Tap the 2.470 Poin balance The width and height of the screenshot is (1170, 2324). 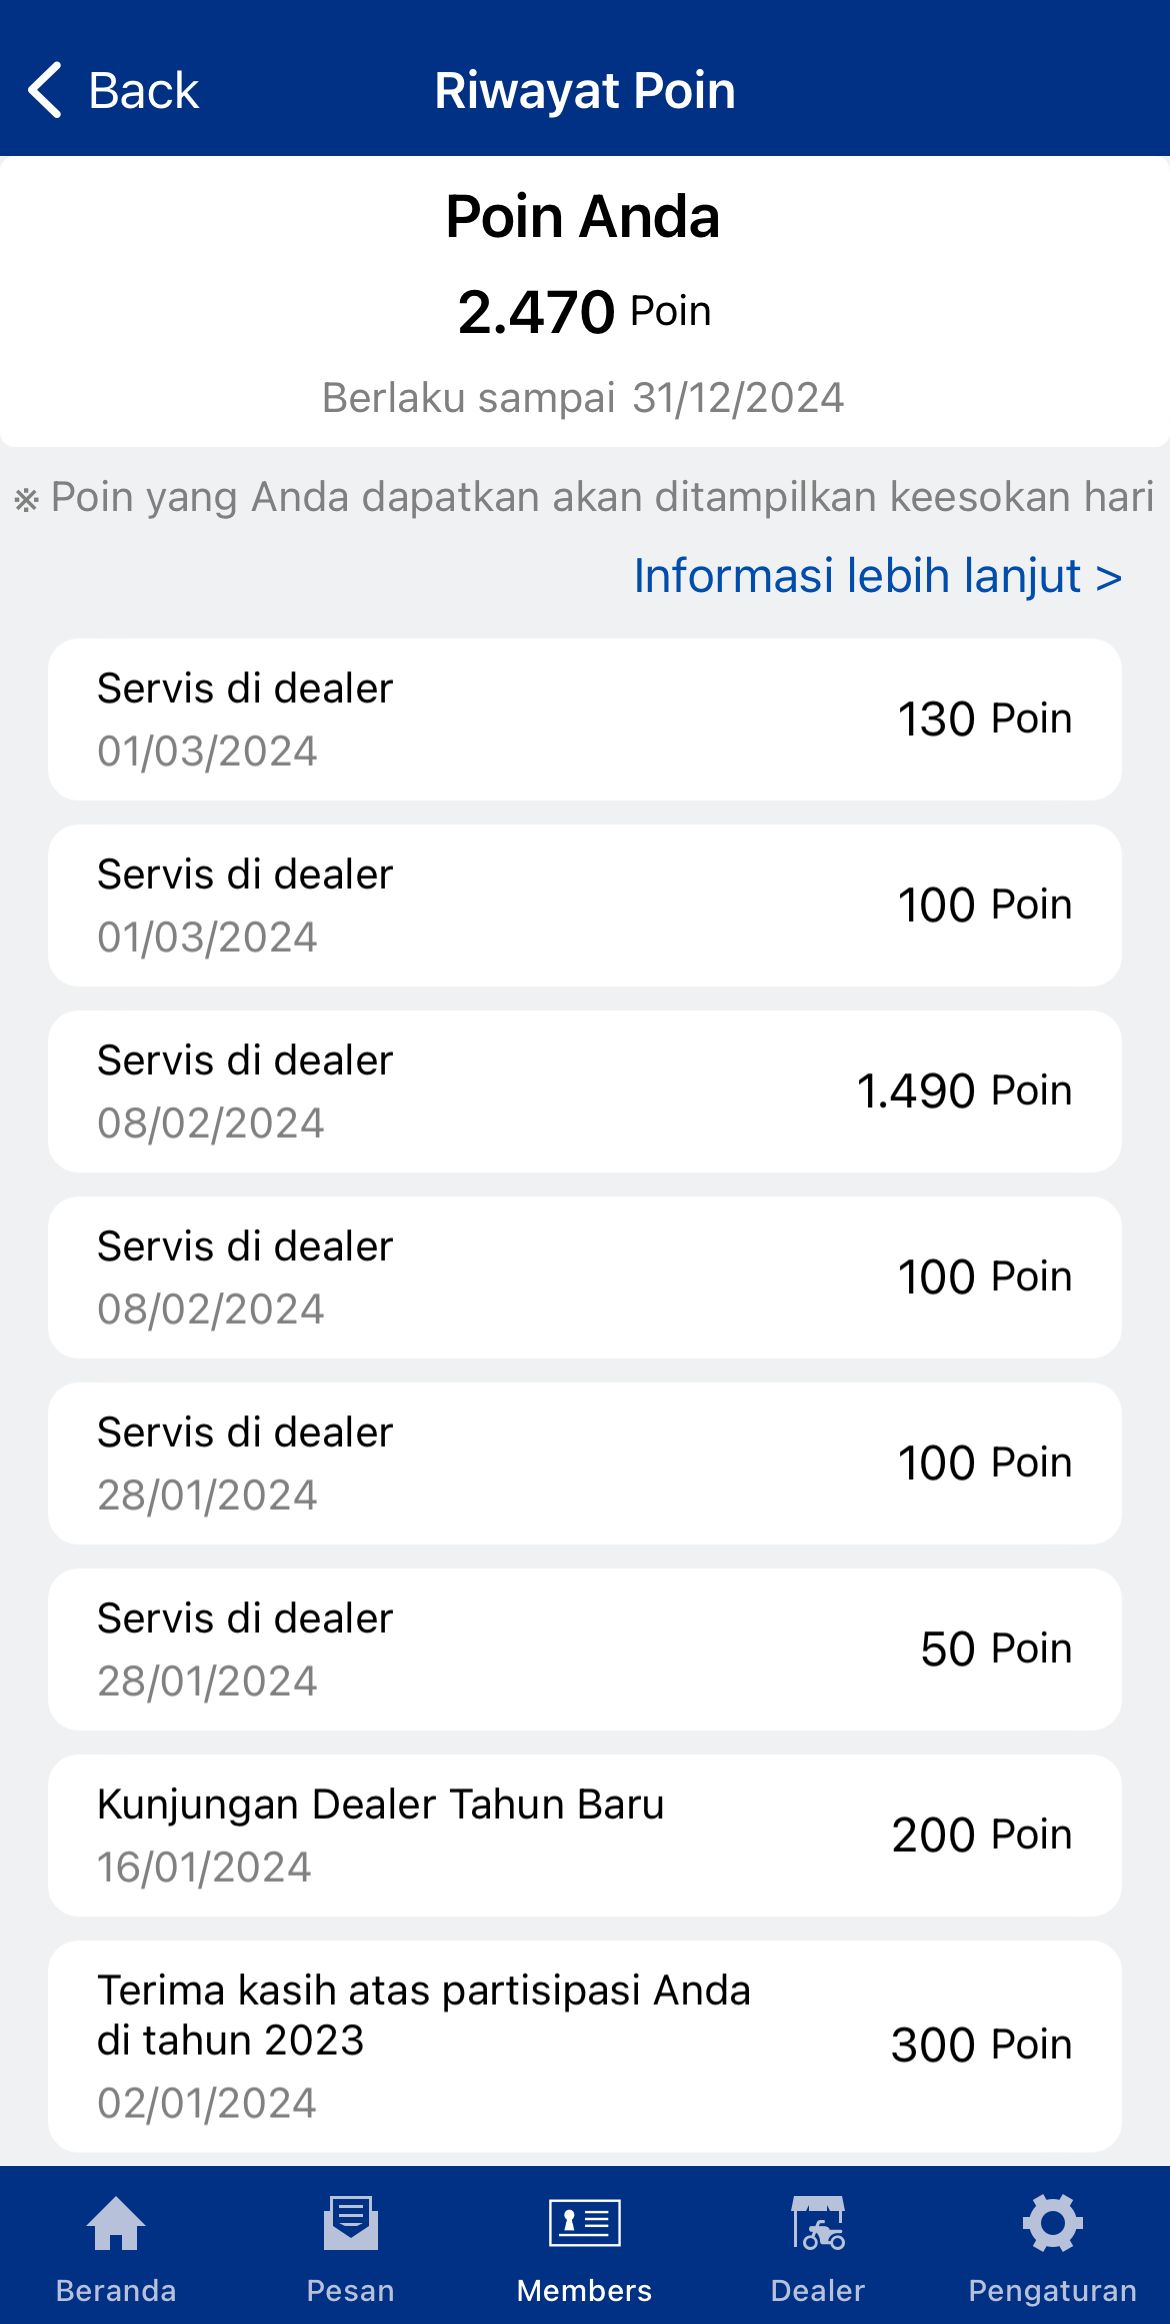(x=584, y=311)
